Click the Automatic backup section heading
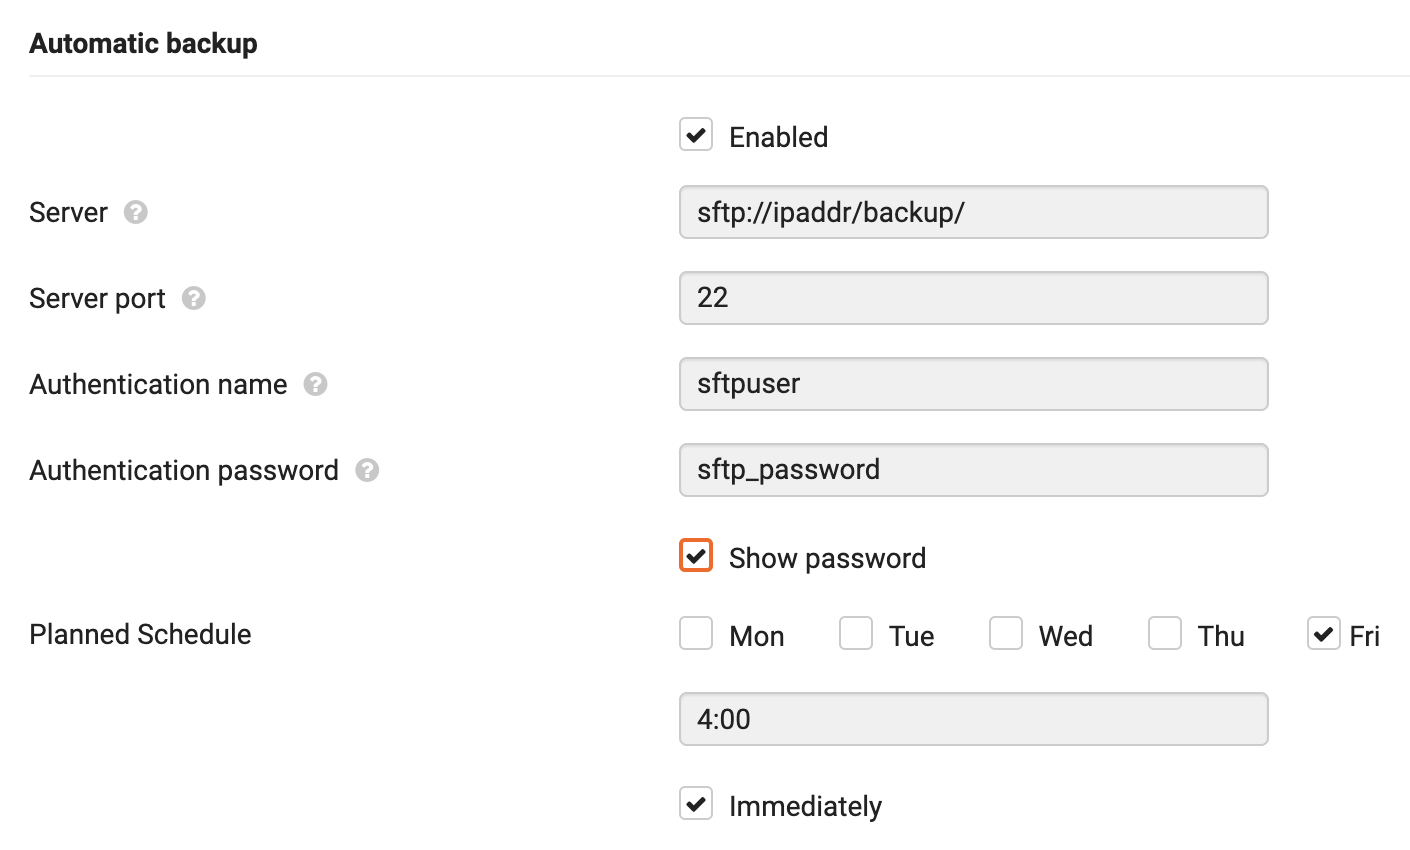This screenshot has width=1410, height=850. [x=143, y=43]
